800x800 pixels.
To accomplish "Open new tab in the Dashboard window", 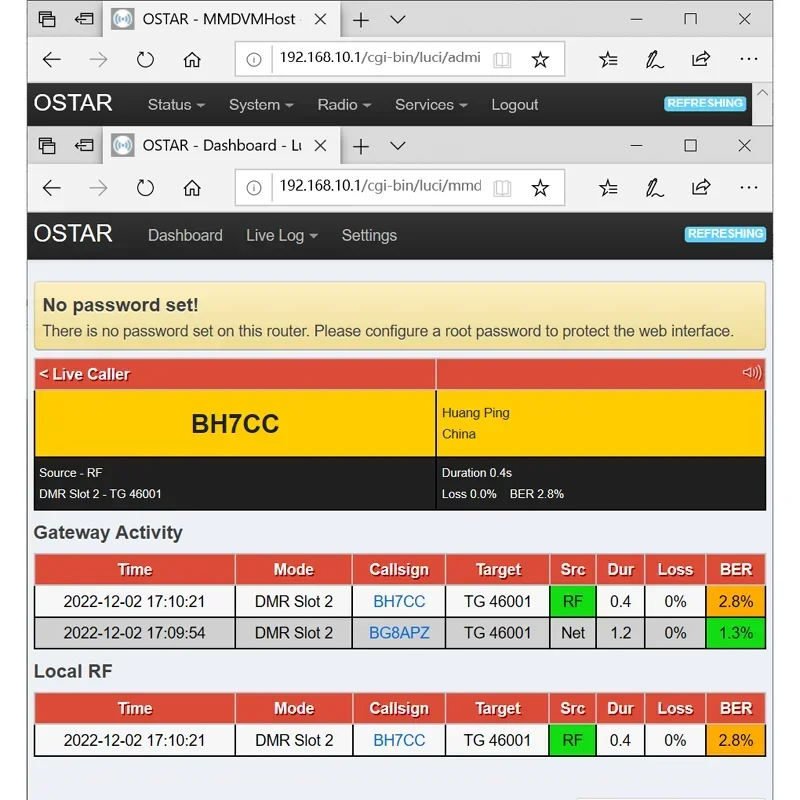I will tap(361, 146).
